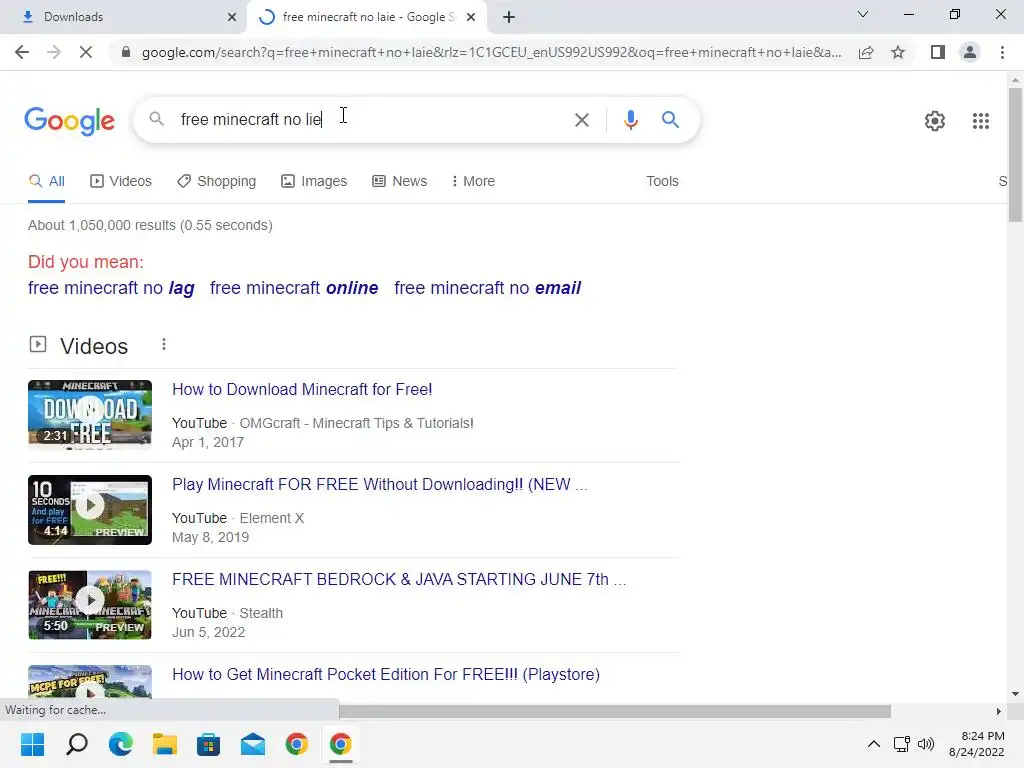This screenshot has width=1024, height=768.
Task: Select the All results tab
Action: pyautogui.click(x=46, y=182)
